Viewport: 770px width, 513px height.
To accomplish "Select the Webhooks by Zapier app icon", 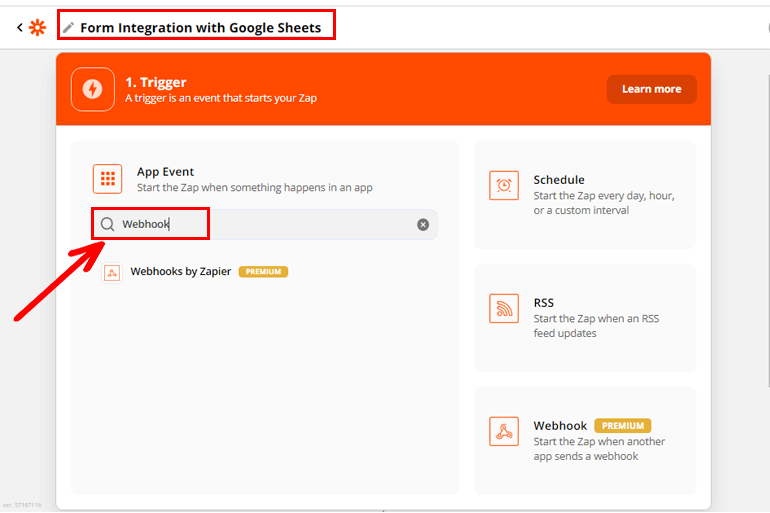I will click(x=112, y=272).
